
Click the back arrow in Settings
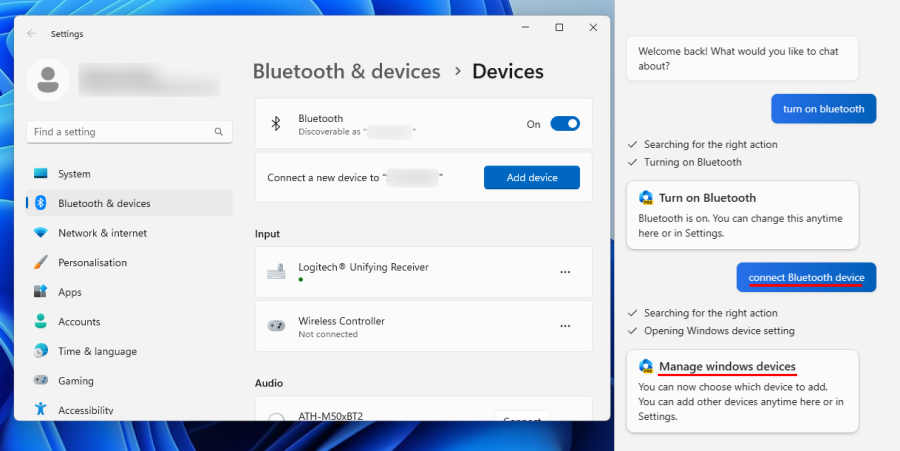click(x=32, y=34)
